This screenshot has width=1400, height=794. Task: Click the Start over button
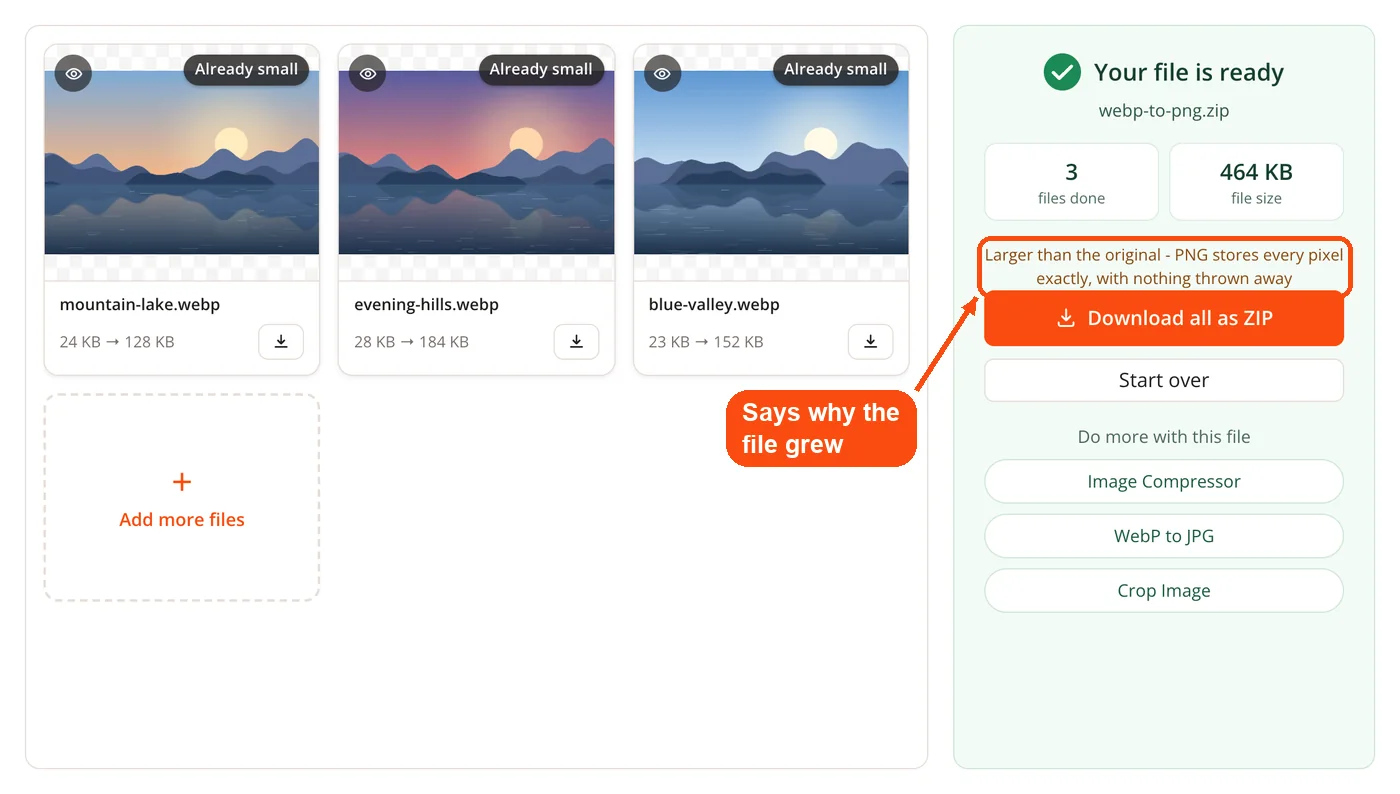tap(1164, 380)
